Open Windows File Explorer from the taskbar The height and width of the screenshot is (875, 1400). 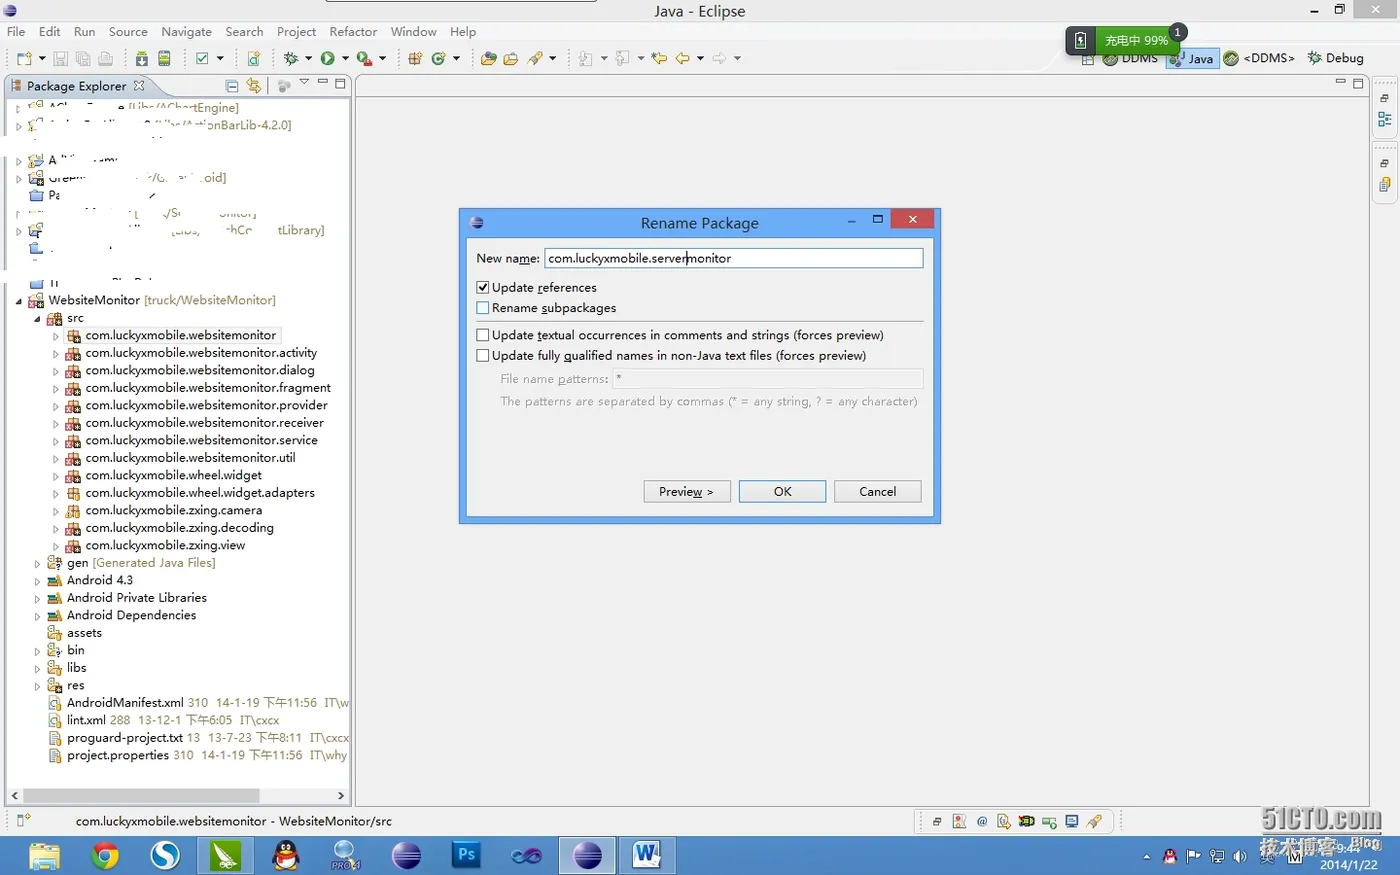(44, 856)
